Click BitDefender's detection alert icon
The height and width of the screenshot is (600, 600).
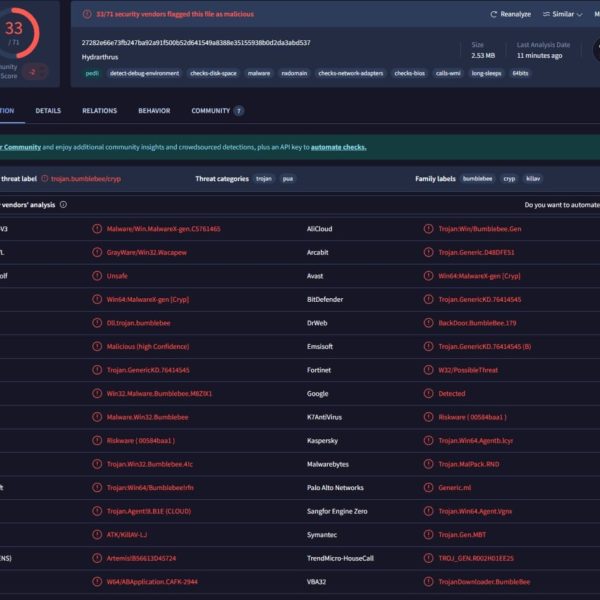pyautogui.click(x=429, y=299)
